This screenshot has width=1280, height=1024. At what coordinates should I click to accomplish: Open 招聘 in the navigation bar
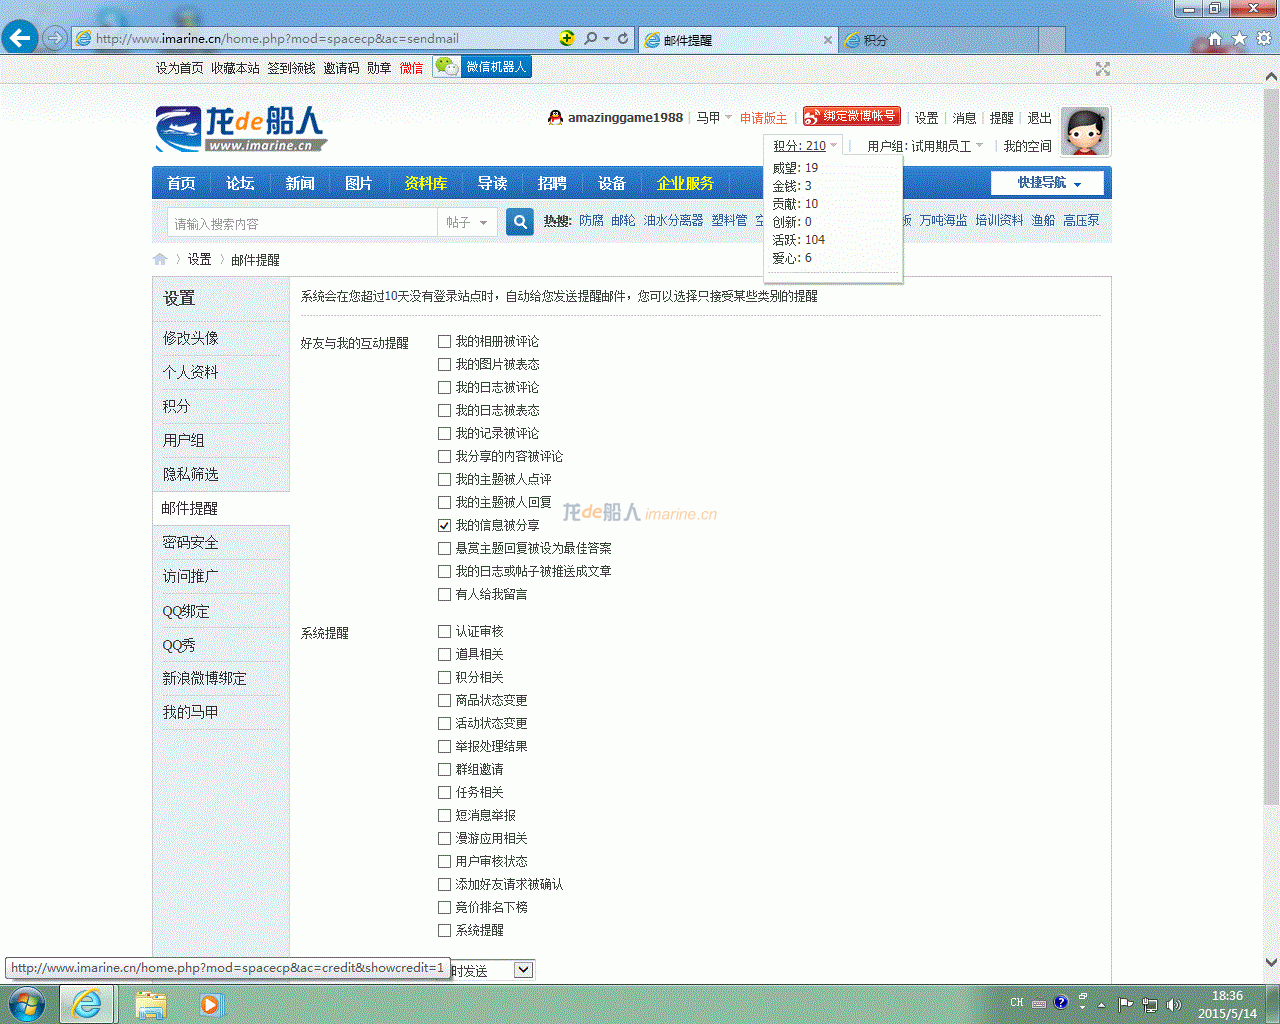coord(552,183)
